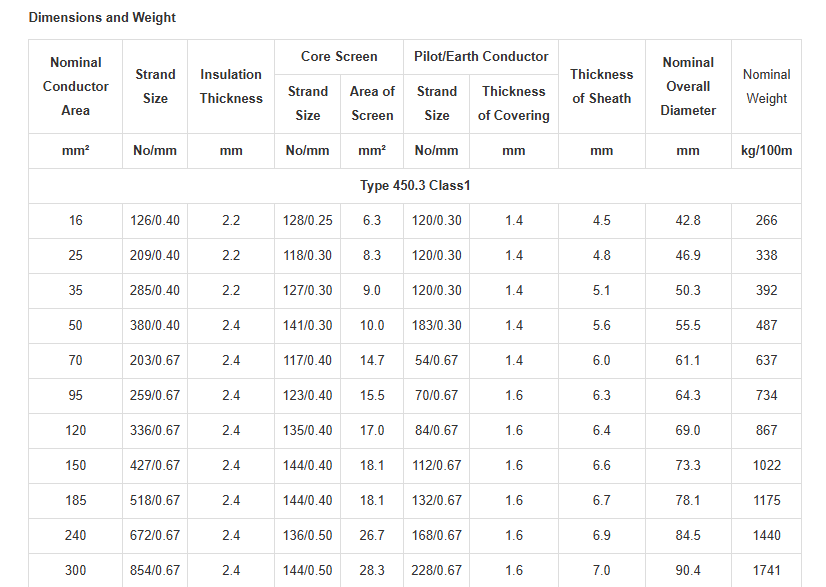Image resolution: width=826 pixels, height=587 pixels.
Task: Click the 'Nominal Weight' header
Action: pos(766,86)
